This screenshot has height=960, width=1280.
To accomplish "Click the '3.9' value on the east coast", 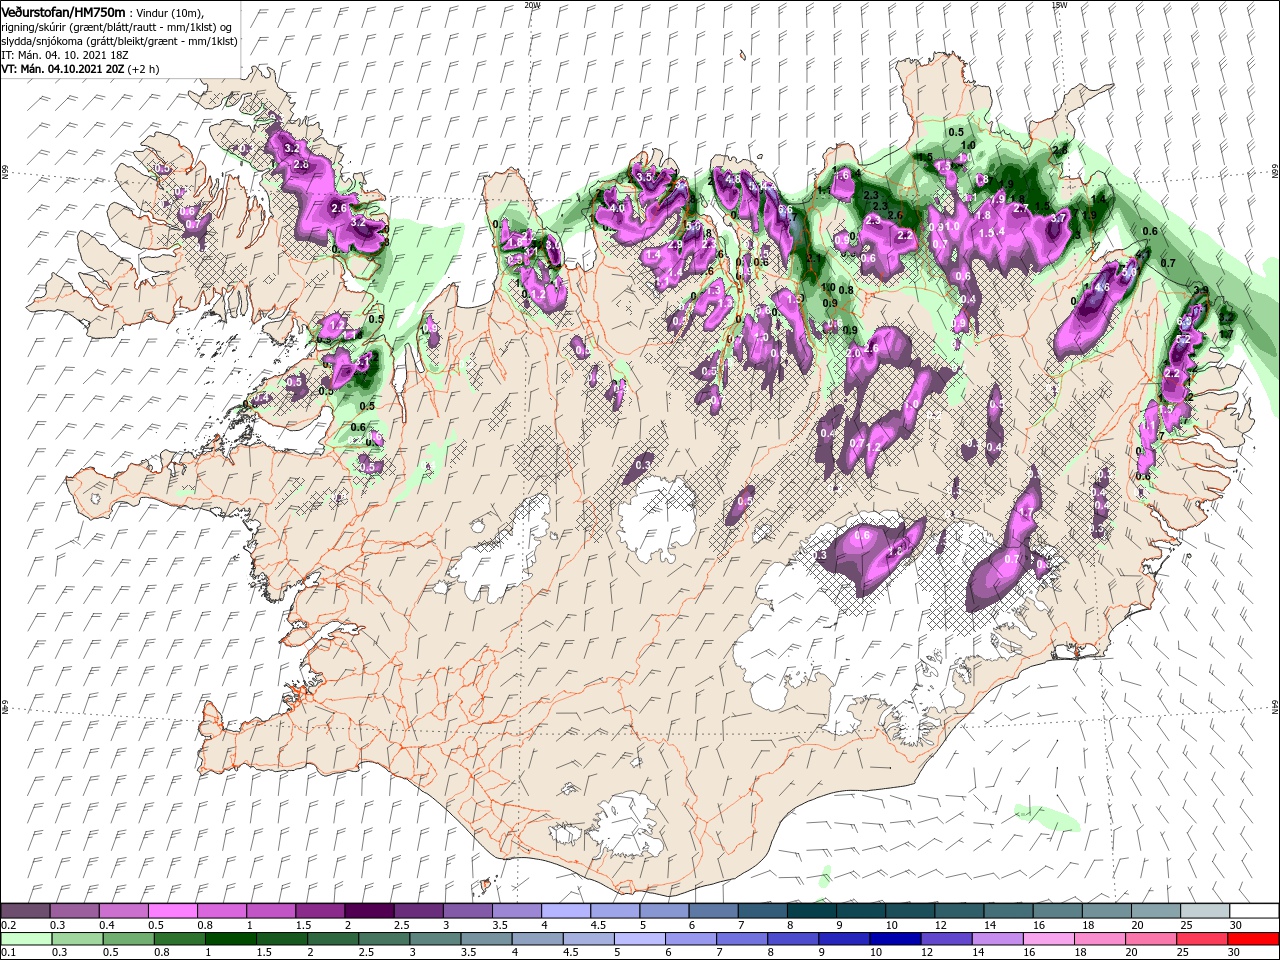I will point(1201,291).
